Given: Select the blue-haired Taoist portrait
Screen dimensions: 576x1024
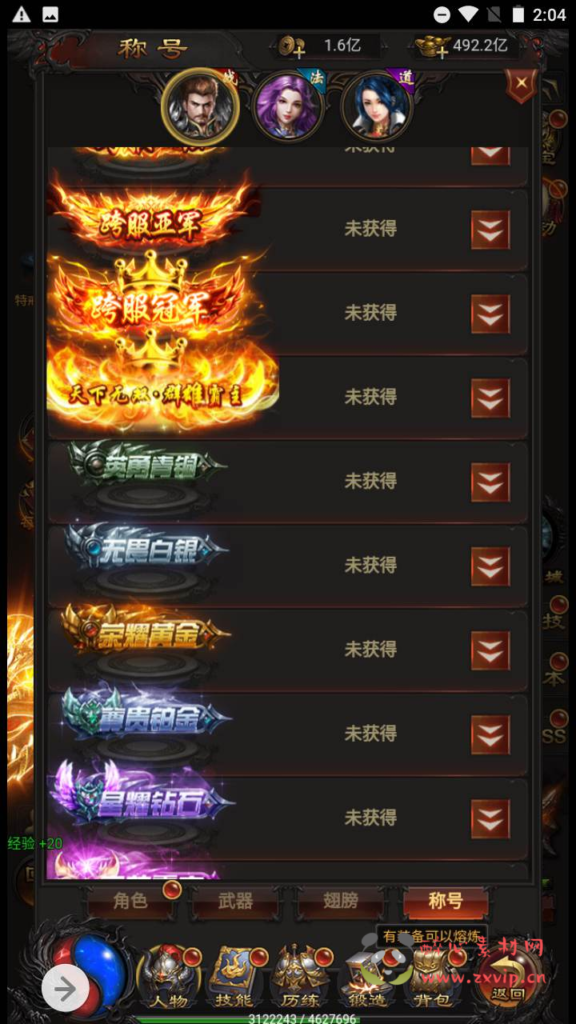Looking at the screenshot, I should tap(377, 106).
